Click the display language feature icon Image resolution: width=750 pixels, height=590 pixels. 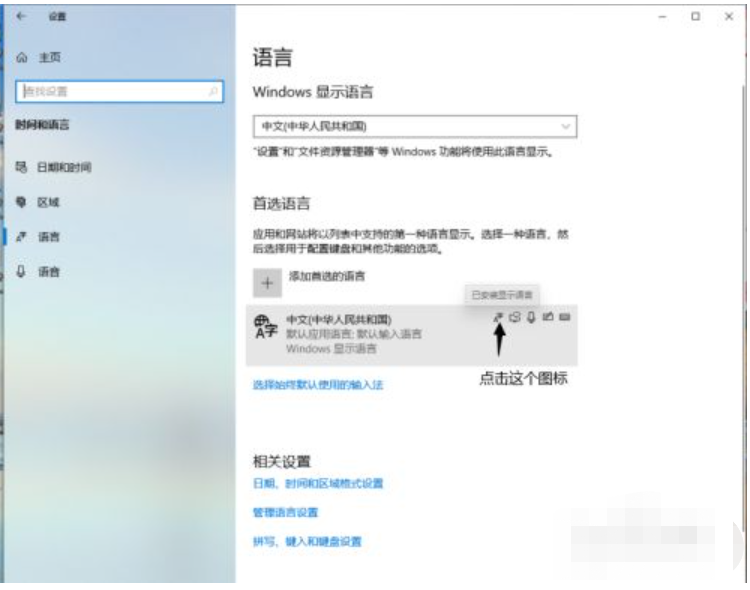(498, 317)
